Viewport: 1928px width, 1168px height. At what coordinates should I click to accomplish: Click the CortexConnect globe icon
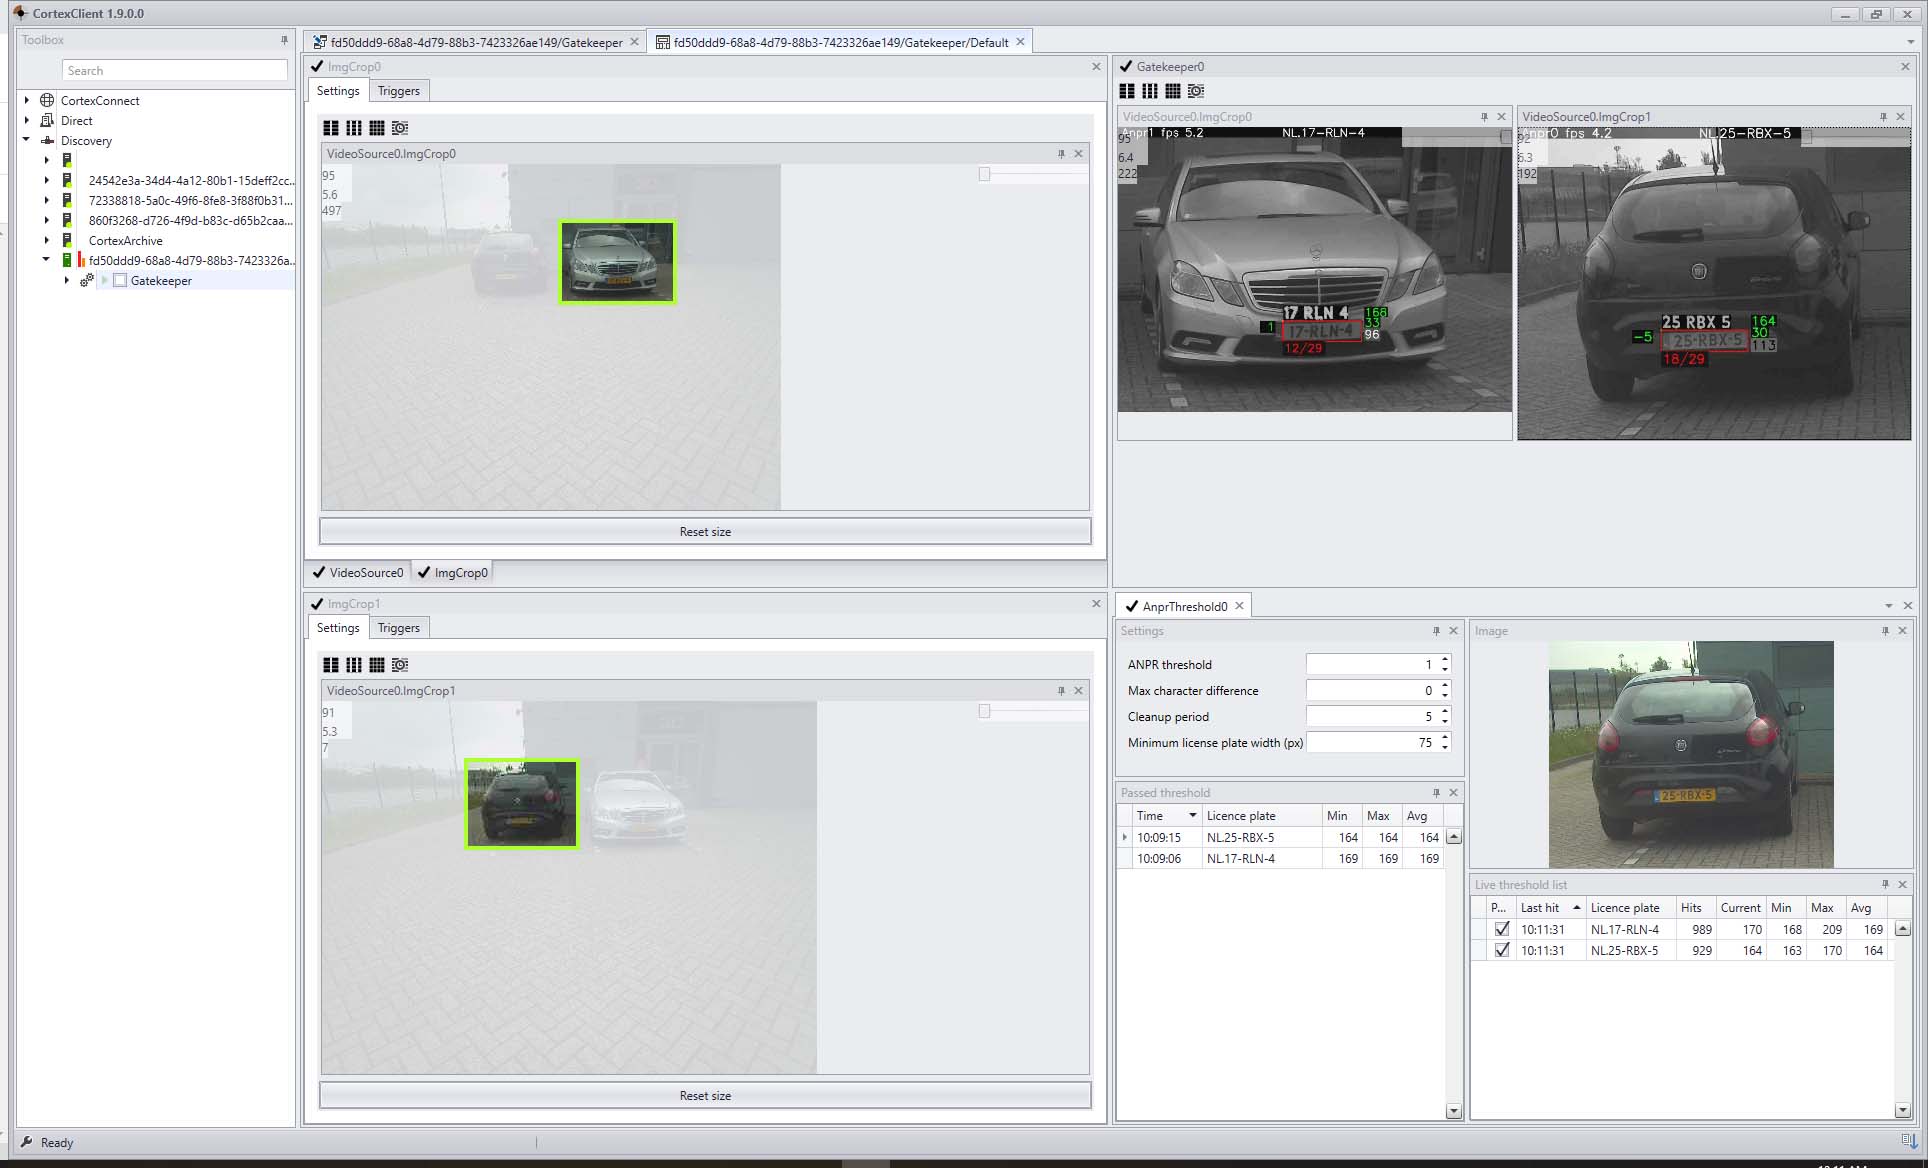pyautogui.click(x=47, y=100)
